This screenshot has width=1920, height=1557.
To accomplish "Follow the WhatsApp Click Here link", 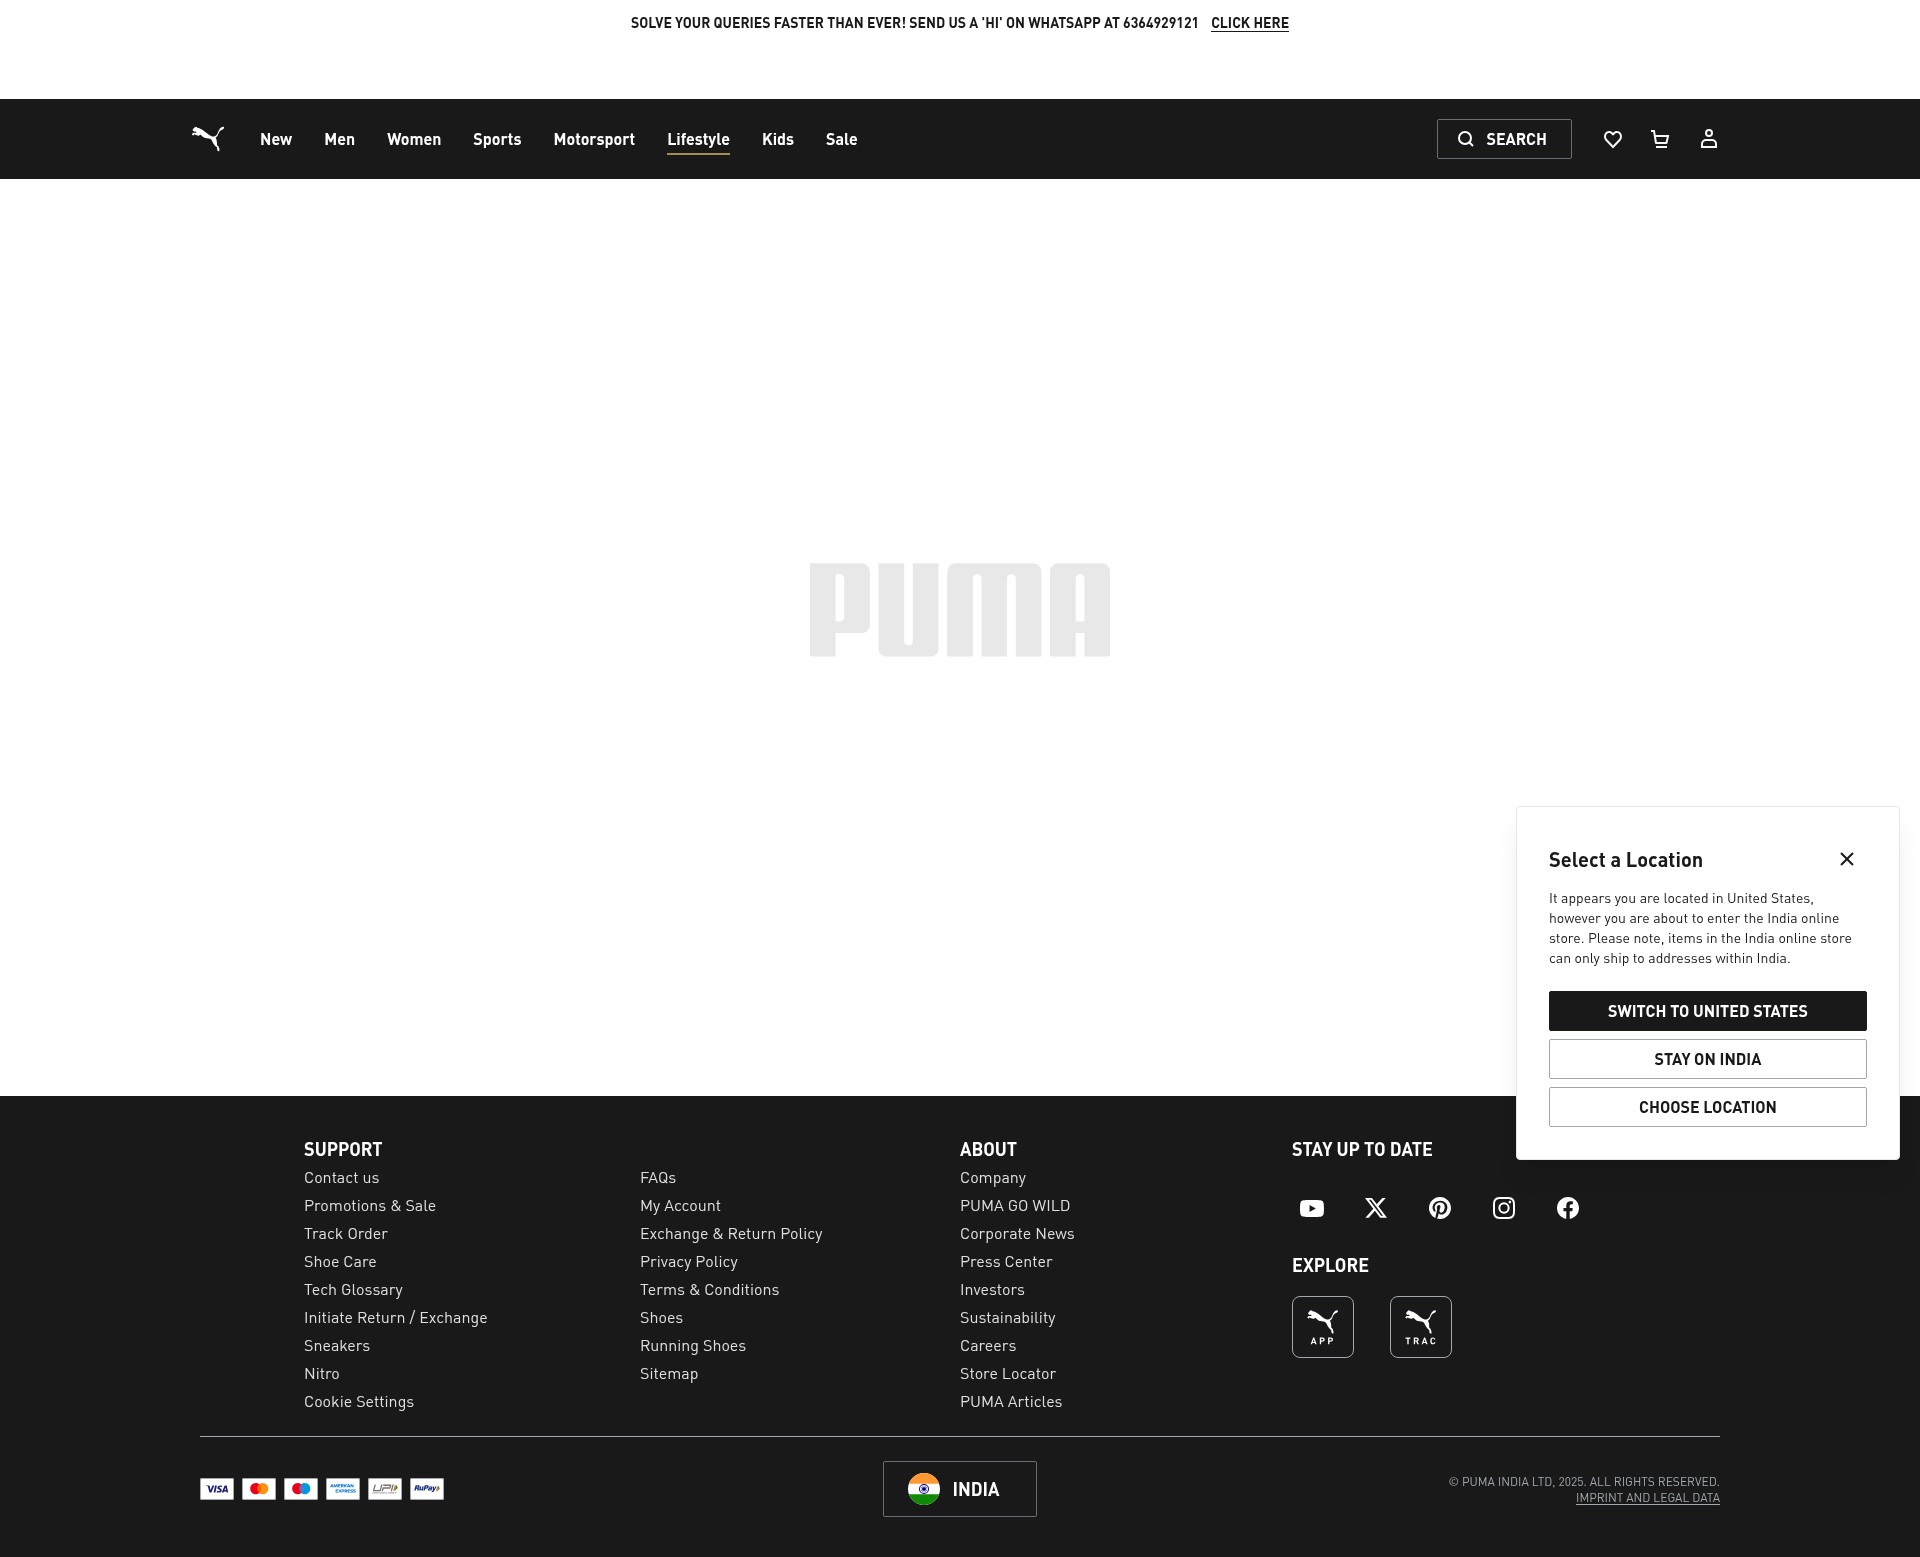I will tap(1250, 23).
